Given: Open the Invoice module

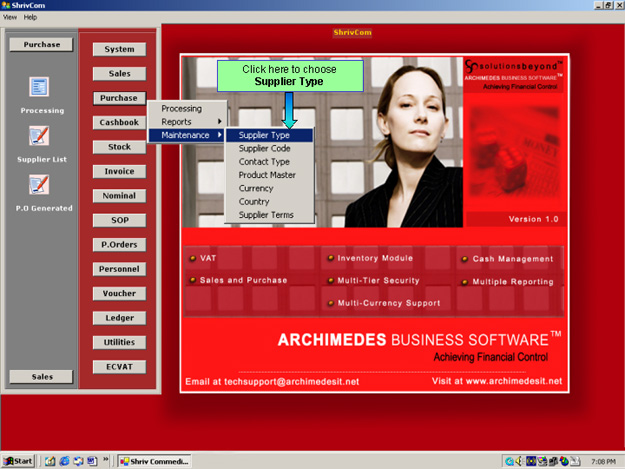Looking at the screenshot, I should pos(119,171).
